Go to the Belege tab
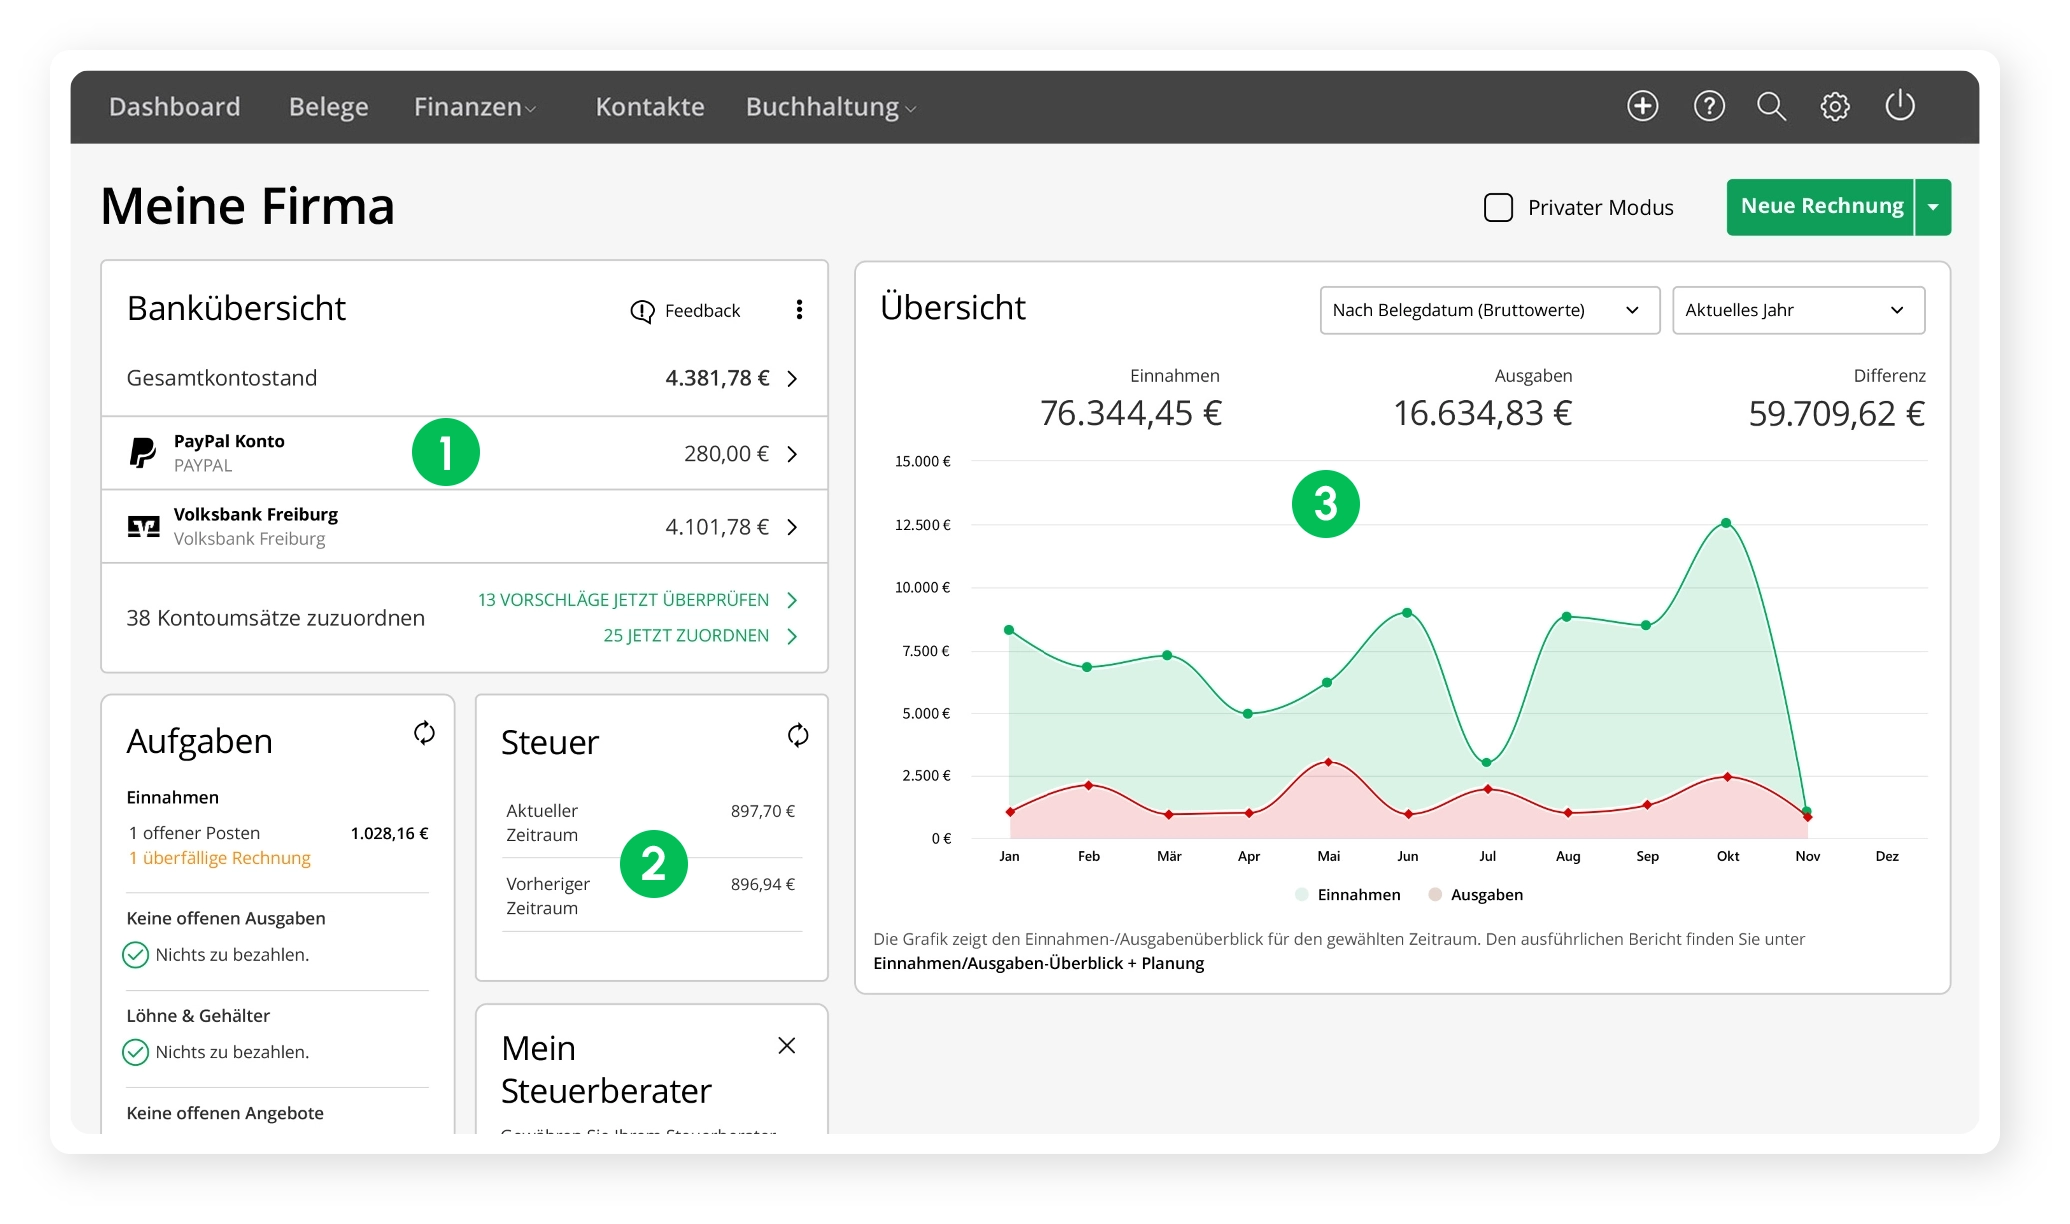The image size is (2070, 1224). click(328, 107)
